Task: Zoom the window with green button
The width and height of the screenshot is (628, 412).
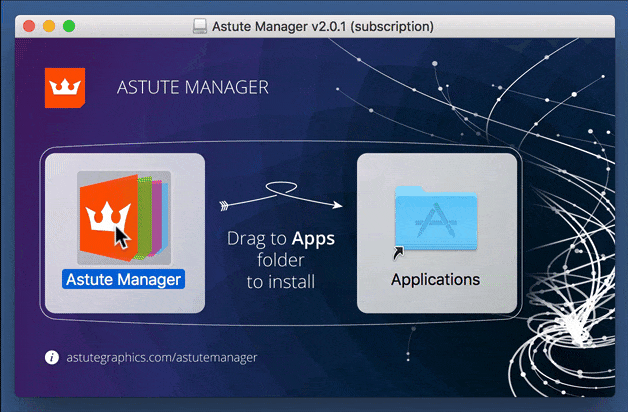Action: (69, 26)
